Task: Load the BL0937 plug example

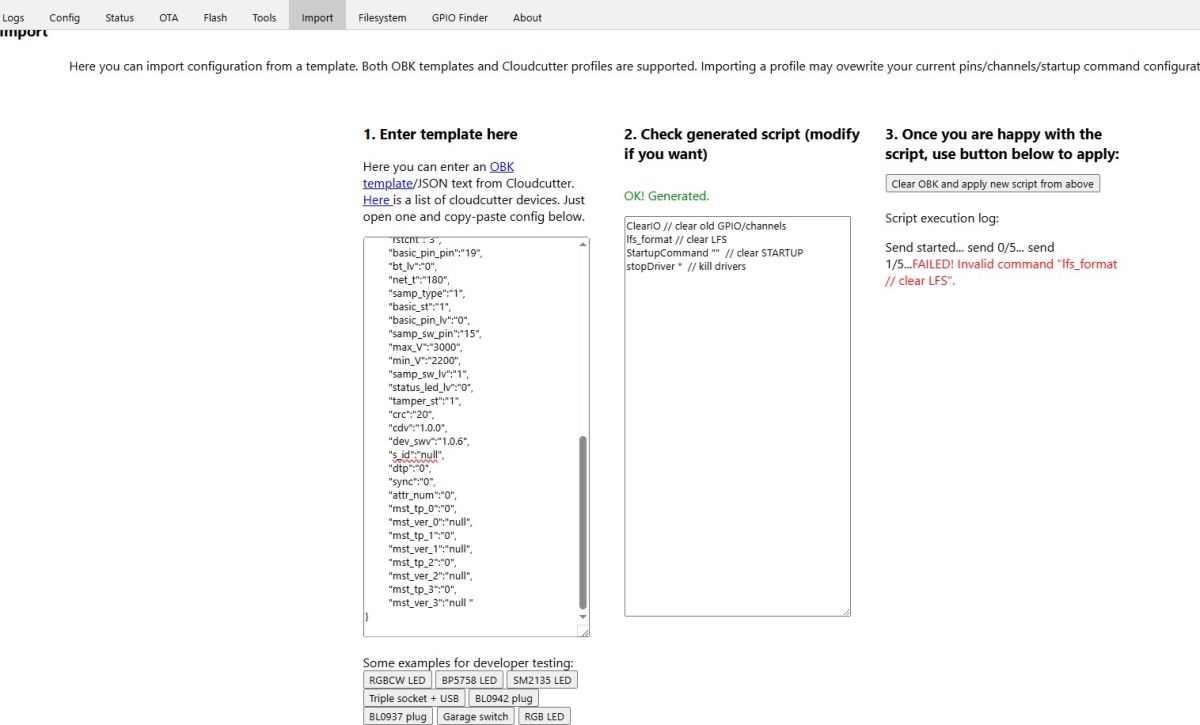Action: pyautogui.click(x=398, y=716)
